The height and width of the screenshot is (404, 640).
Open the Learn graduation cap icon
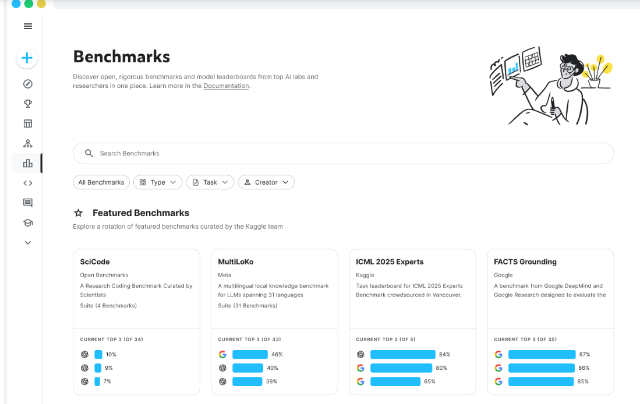[28, 223]
